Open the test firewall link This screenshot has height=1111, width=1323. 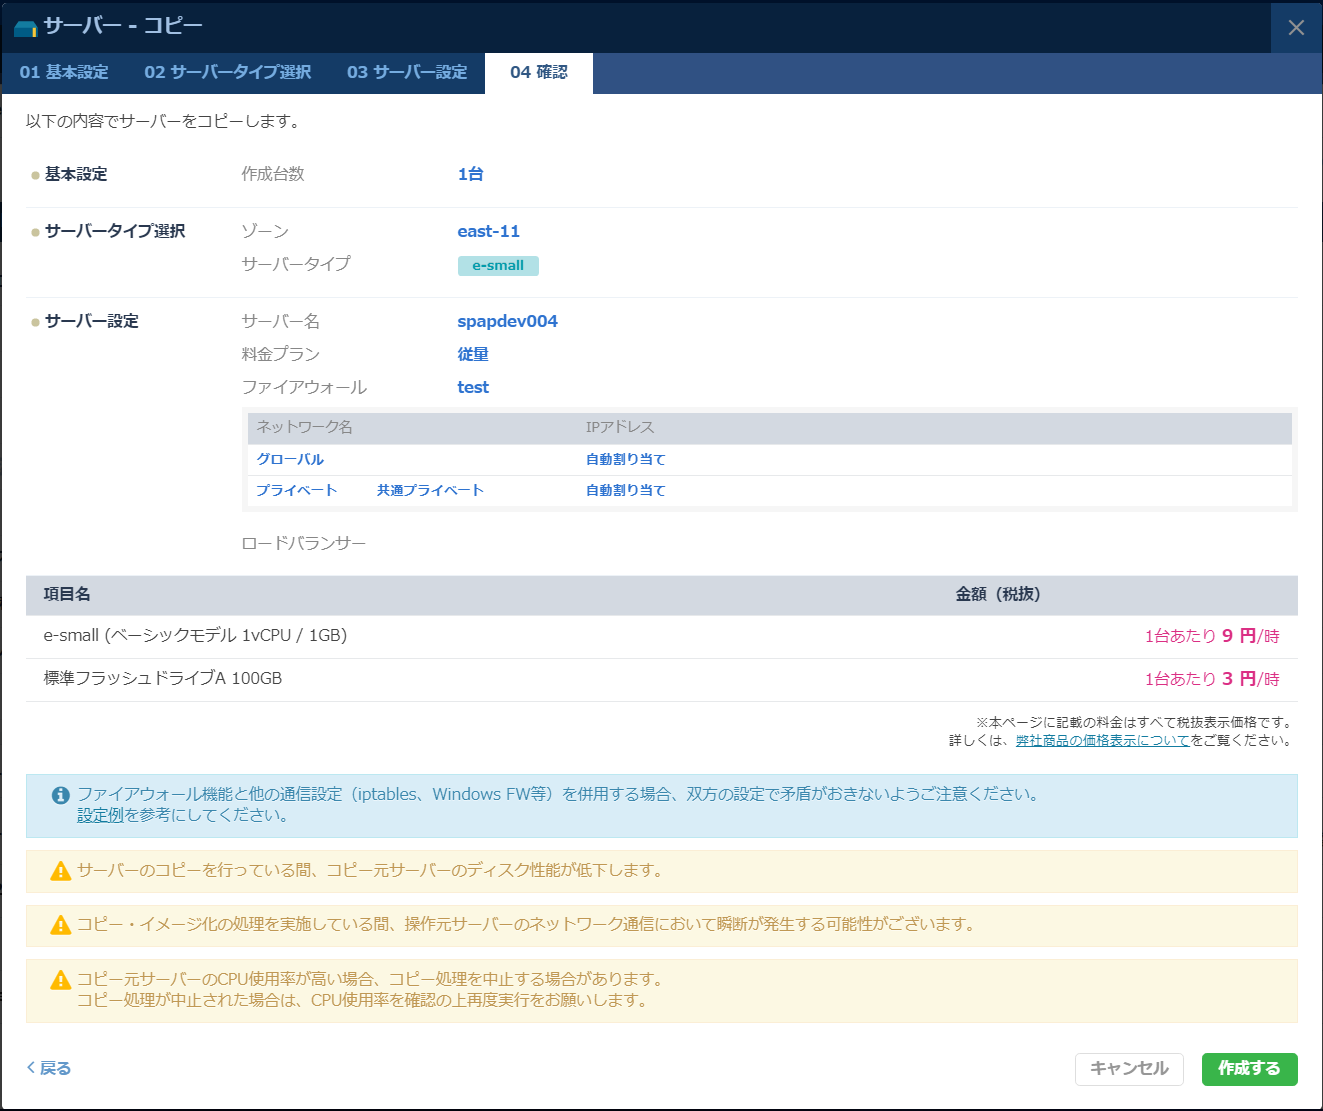pos(473,387)
